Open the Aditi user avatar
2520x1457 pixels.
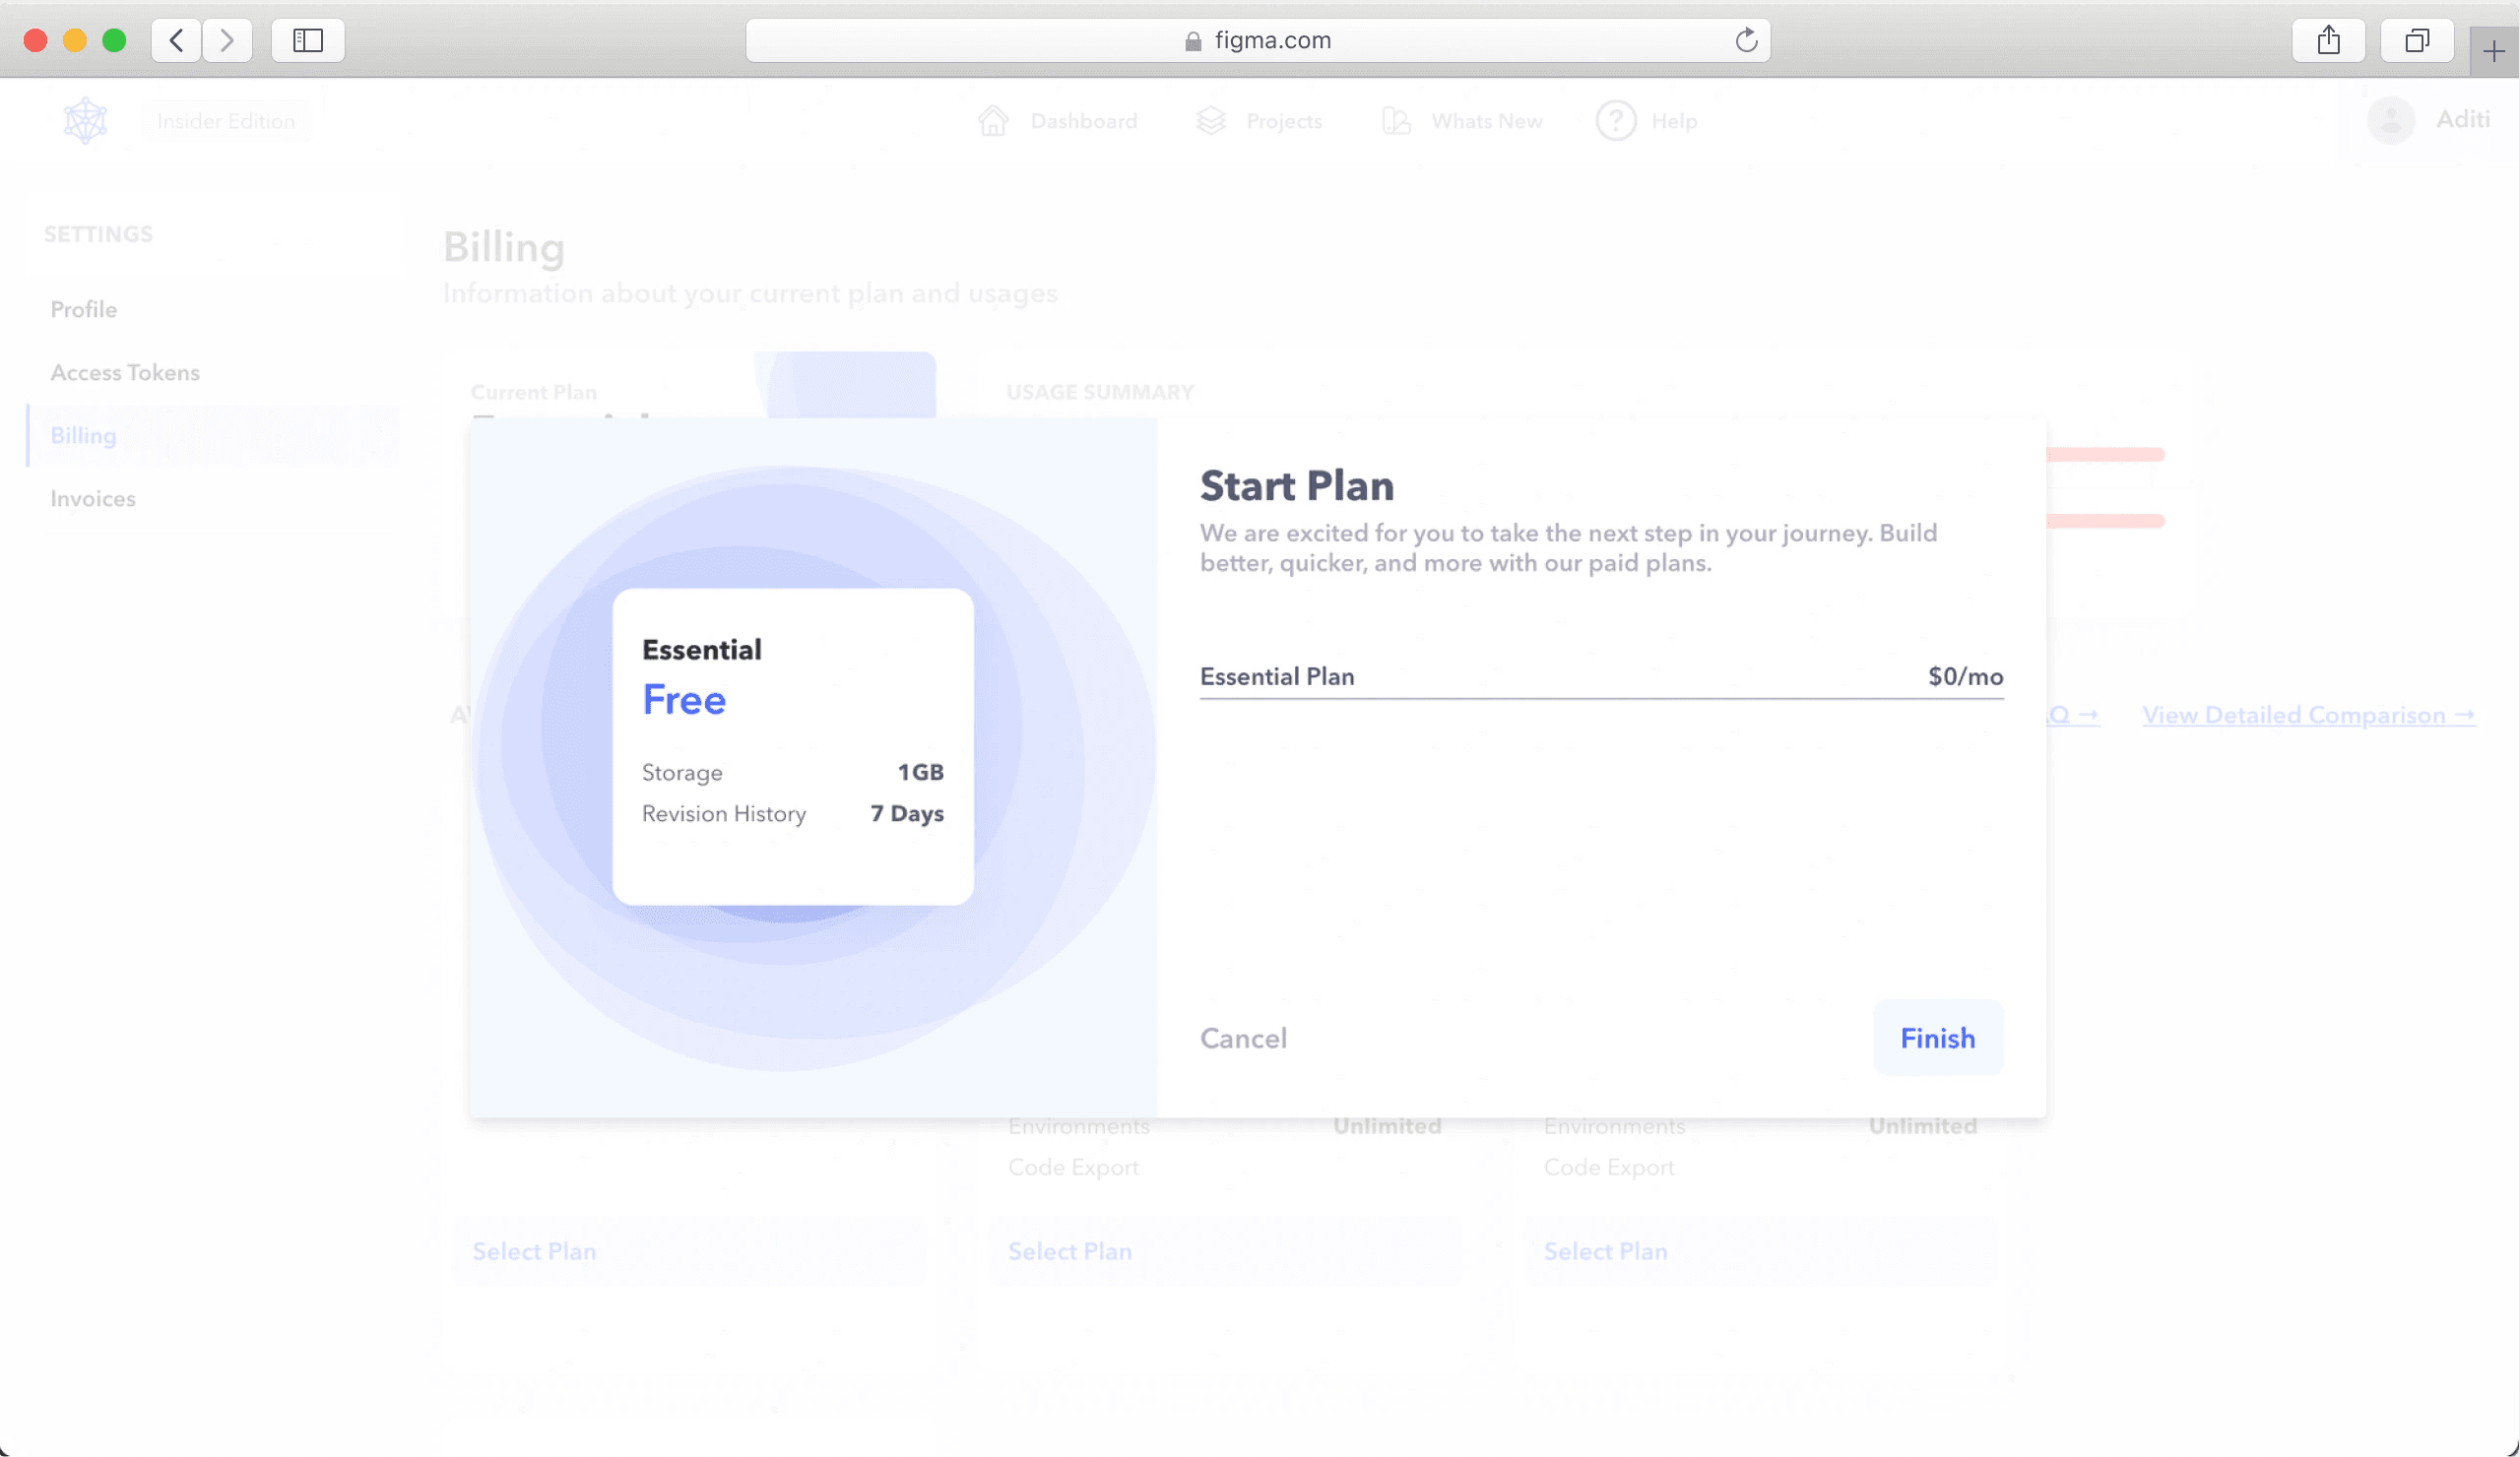(2391, 121)
